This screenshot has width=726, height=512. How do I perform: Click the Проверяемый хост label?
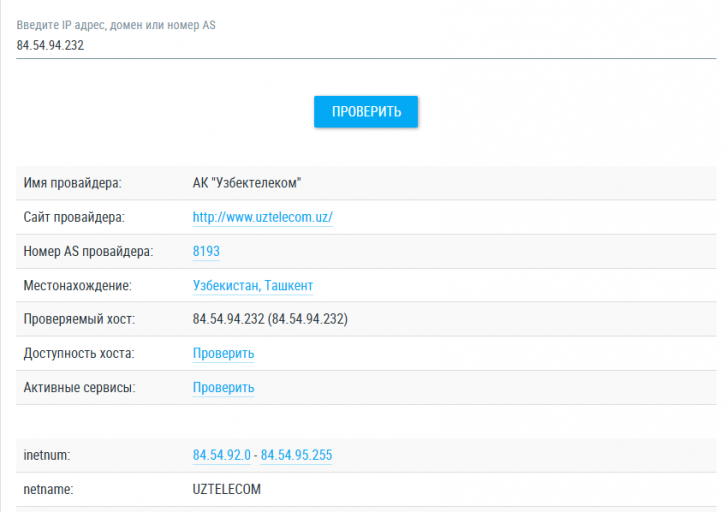(x=79, y=319)
